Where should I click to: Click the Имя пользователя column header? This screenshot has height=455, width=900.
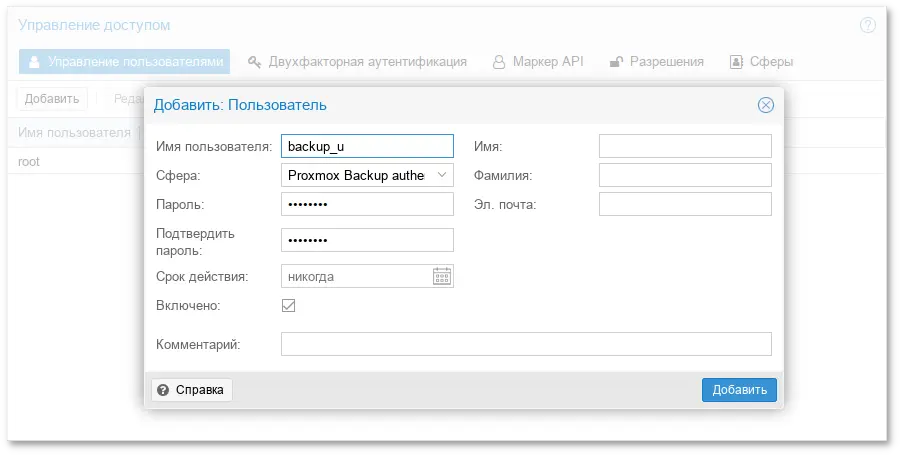[x=74, y=133]
